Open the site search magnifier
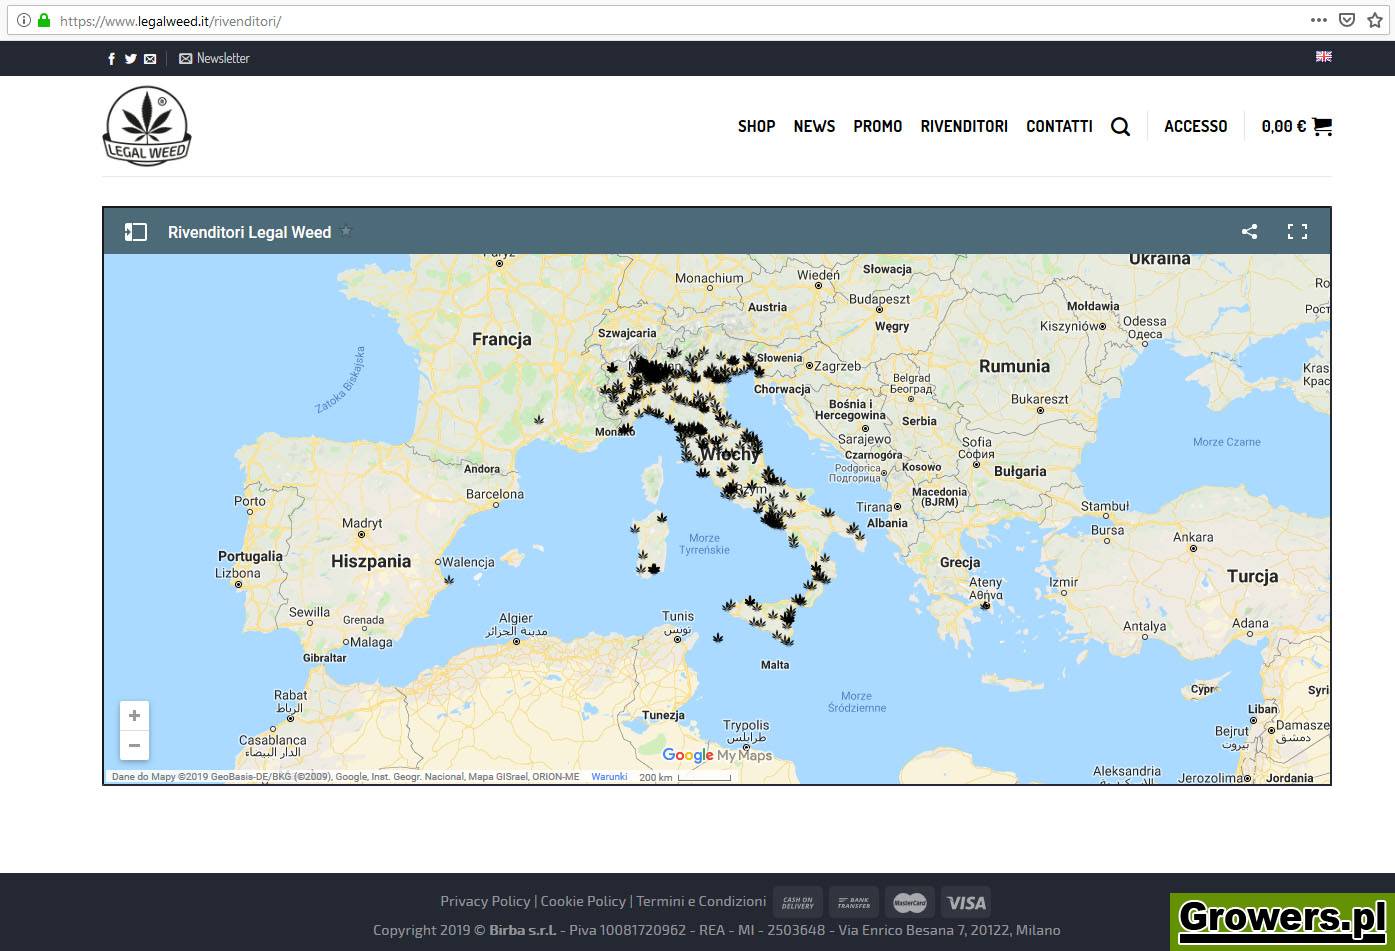Screen dimensions: 1395x951 coord(1120,127)
